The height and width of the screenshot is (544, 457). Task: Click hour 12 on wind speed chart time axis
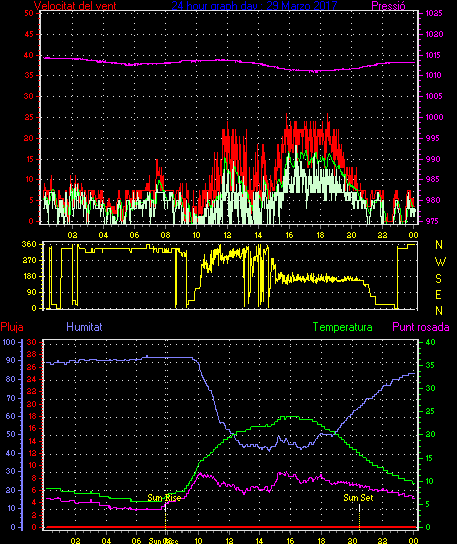pos(227,235)
